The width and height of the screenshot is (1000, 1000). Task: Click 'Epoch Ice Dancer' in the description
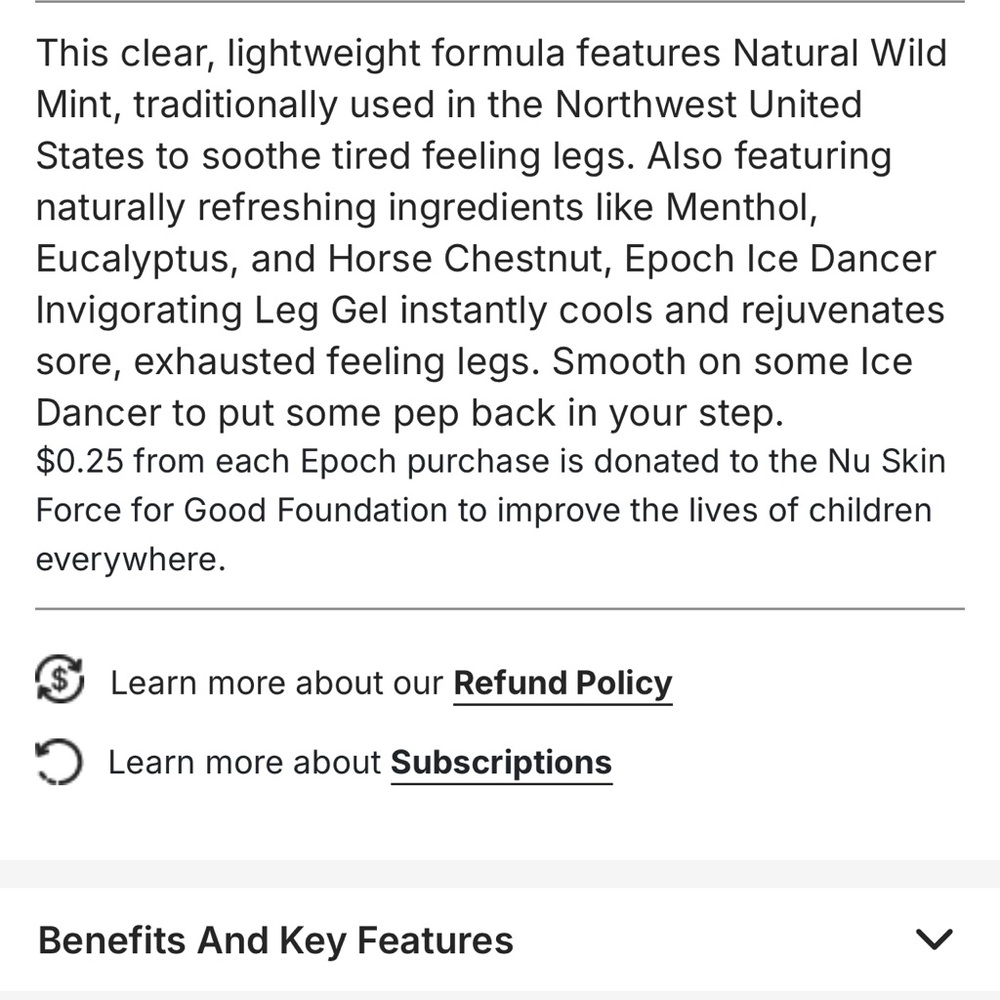click(779, 259)
